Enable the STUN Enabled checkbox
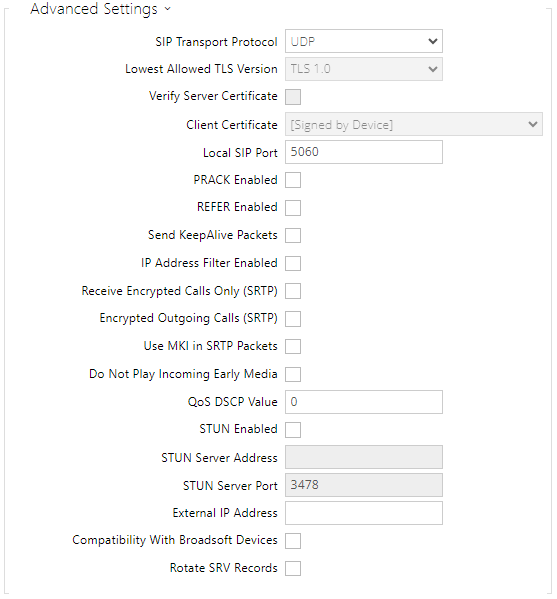Screen dimensions: 557x599 293,430
